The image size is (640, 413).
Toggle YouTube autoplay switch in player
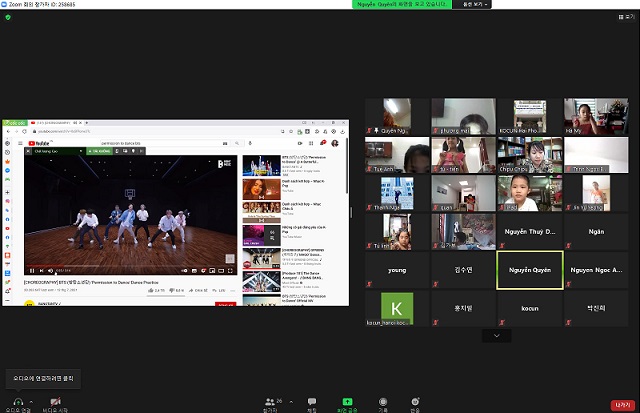click(184, 271)
